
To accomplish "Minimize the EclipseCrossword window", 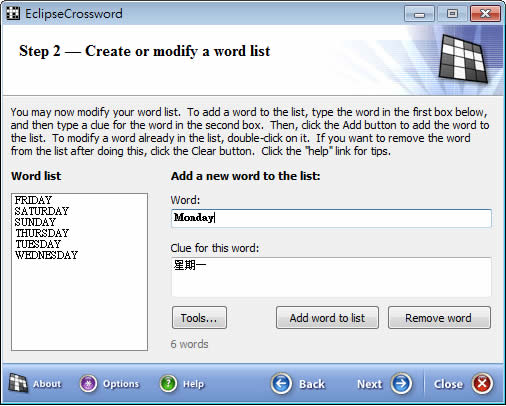I will (x=419, y=14).
